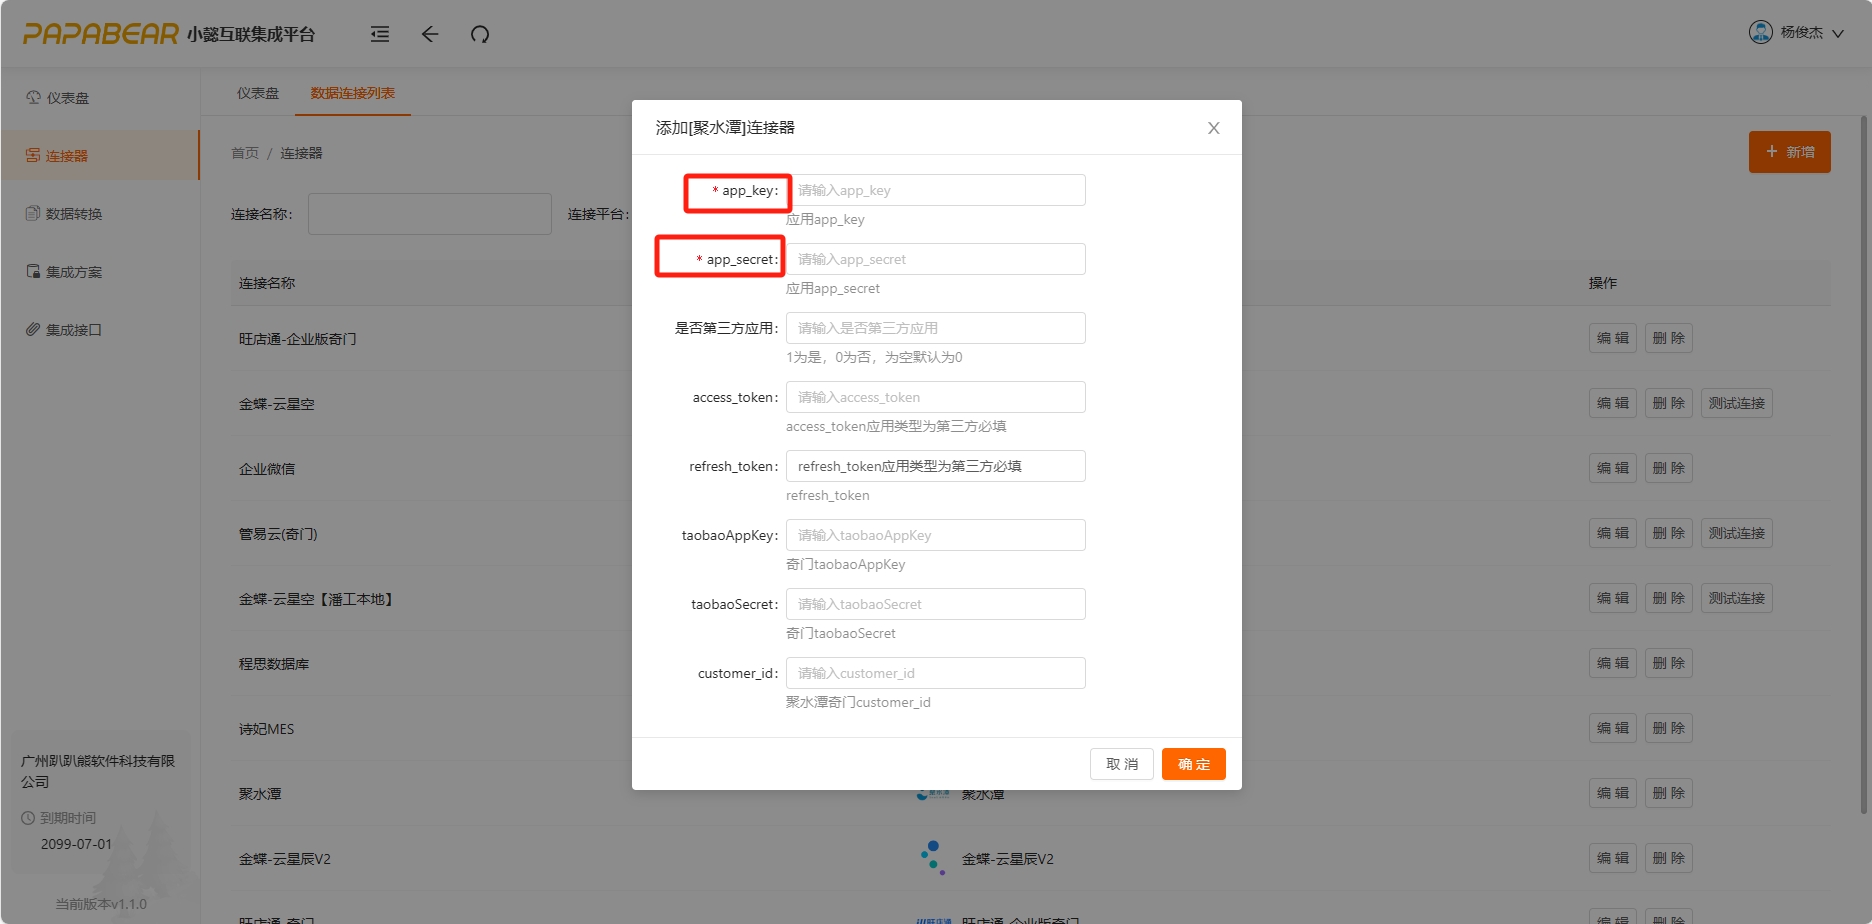The image size is (1872, 924).
Task: Click the refresh icon in header
Action: tap(480, 34)
